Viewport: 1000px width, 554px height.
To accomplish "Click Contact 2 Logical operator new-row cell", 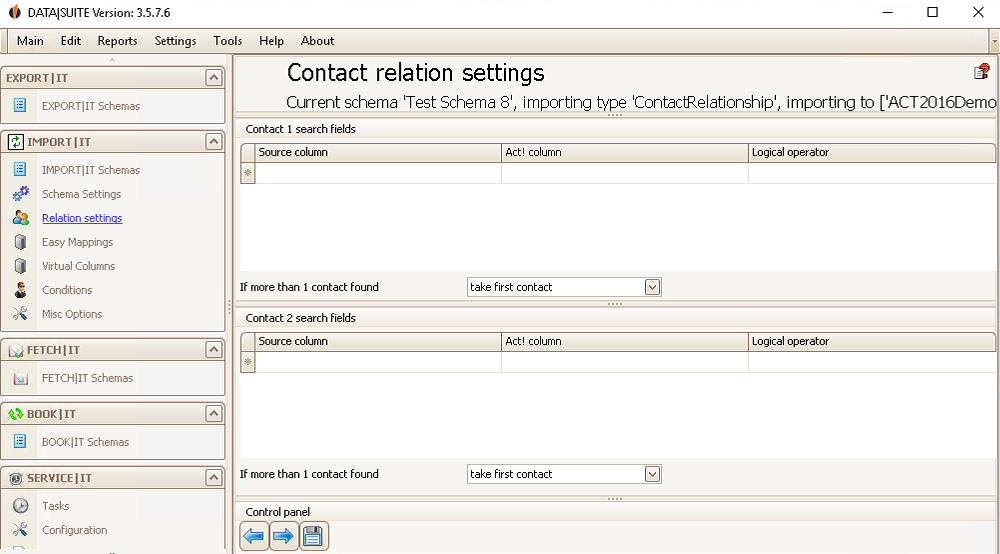I will [871, 362].
